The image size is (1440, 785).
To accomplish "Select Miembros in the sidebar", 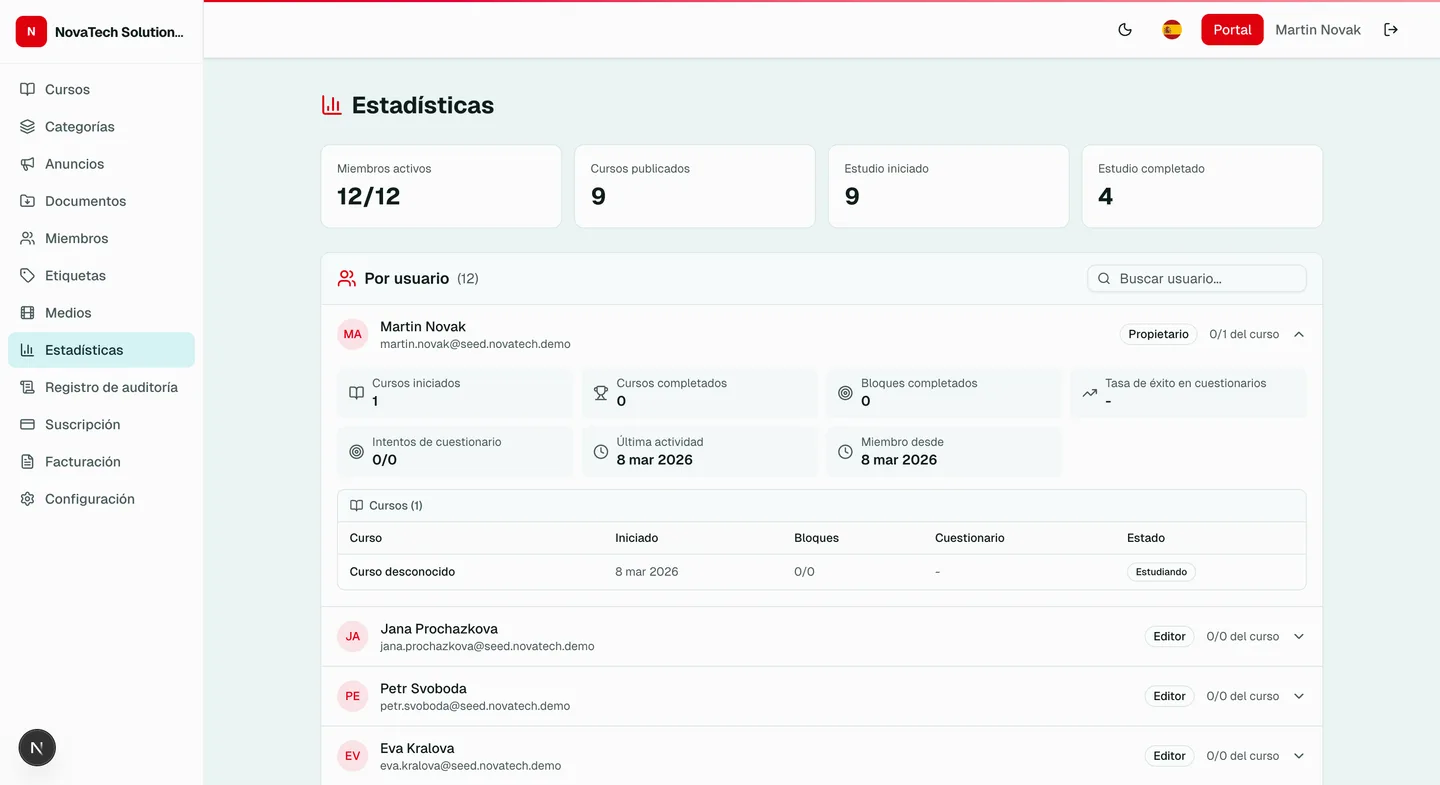I will pyautogui.click(x=76, y=238).
